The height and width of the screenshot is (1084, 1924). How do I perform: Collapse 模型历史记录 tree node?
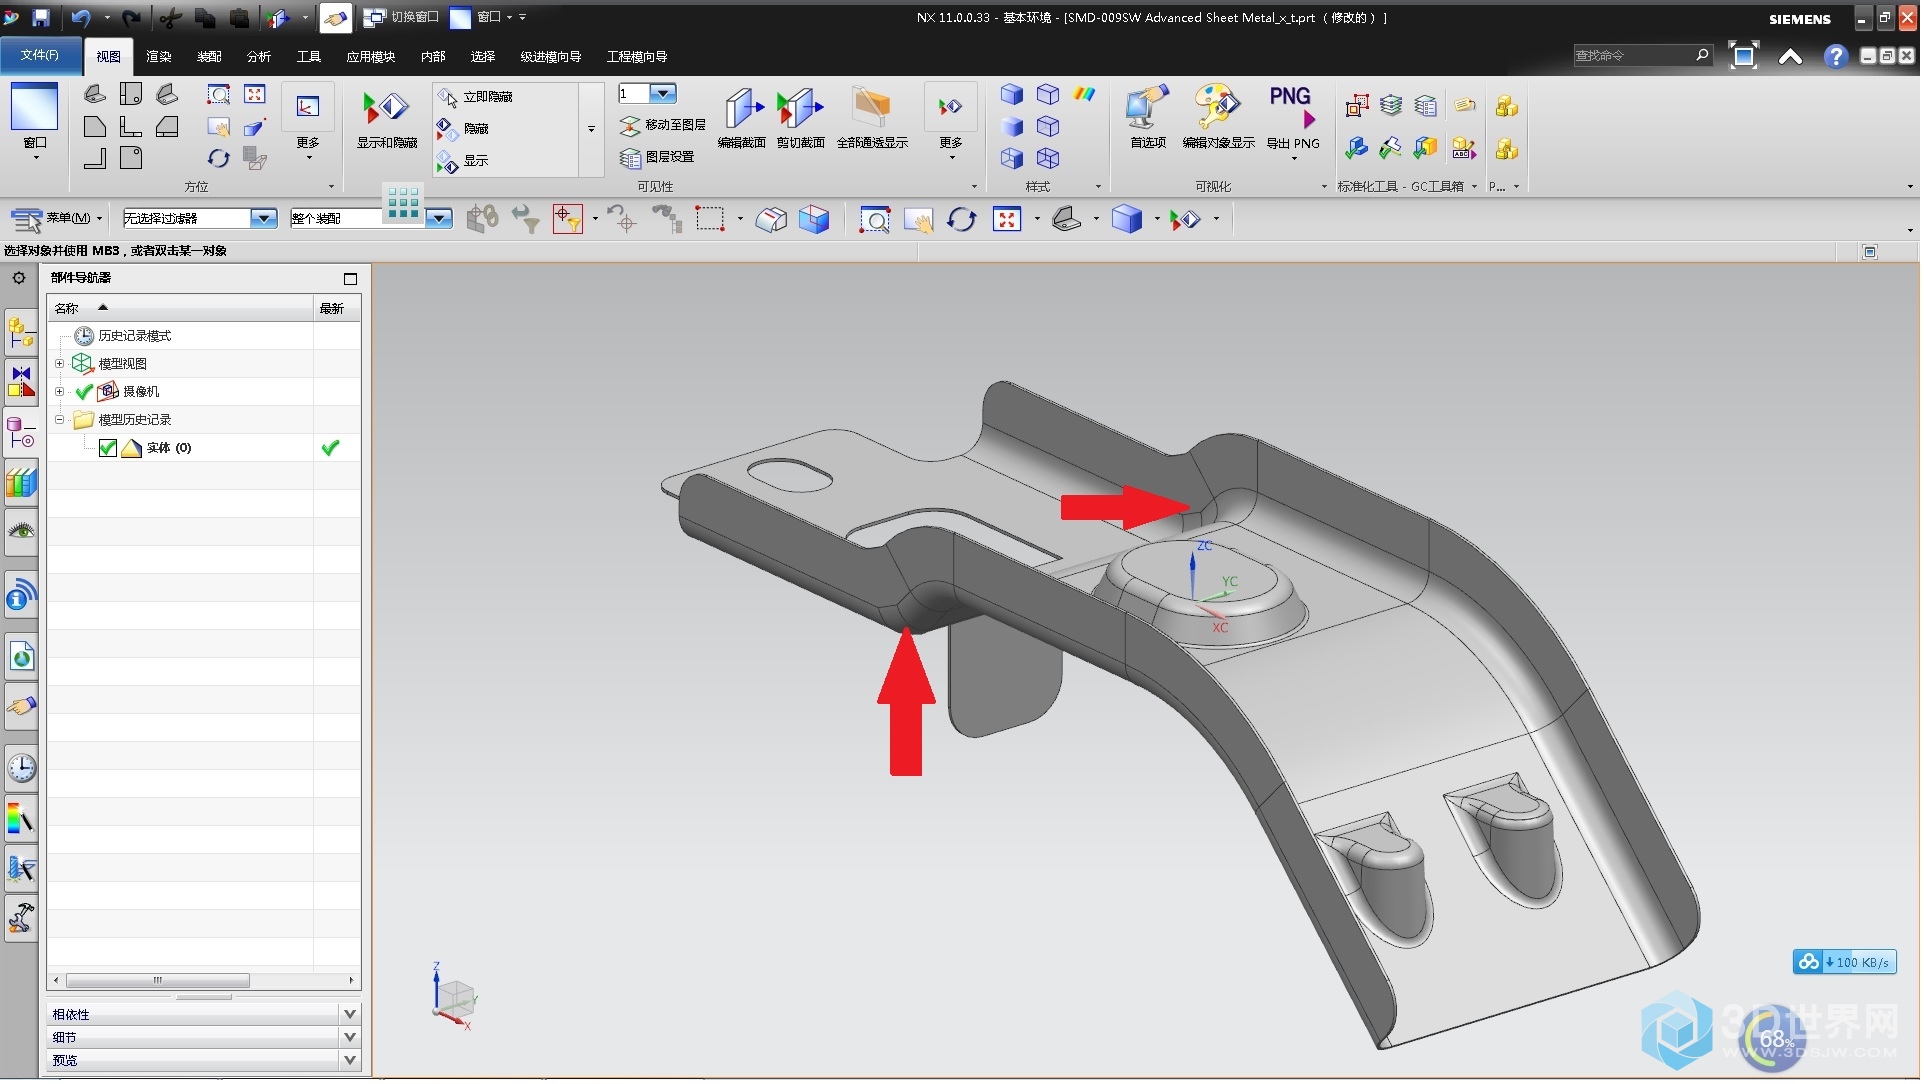[59, 420]
